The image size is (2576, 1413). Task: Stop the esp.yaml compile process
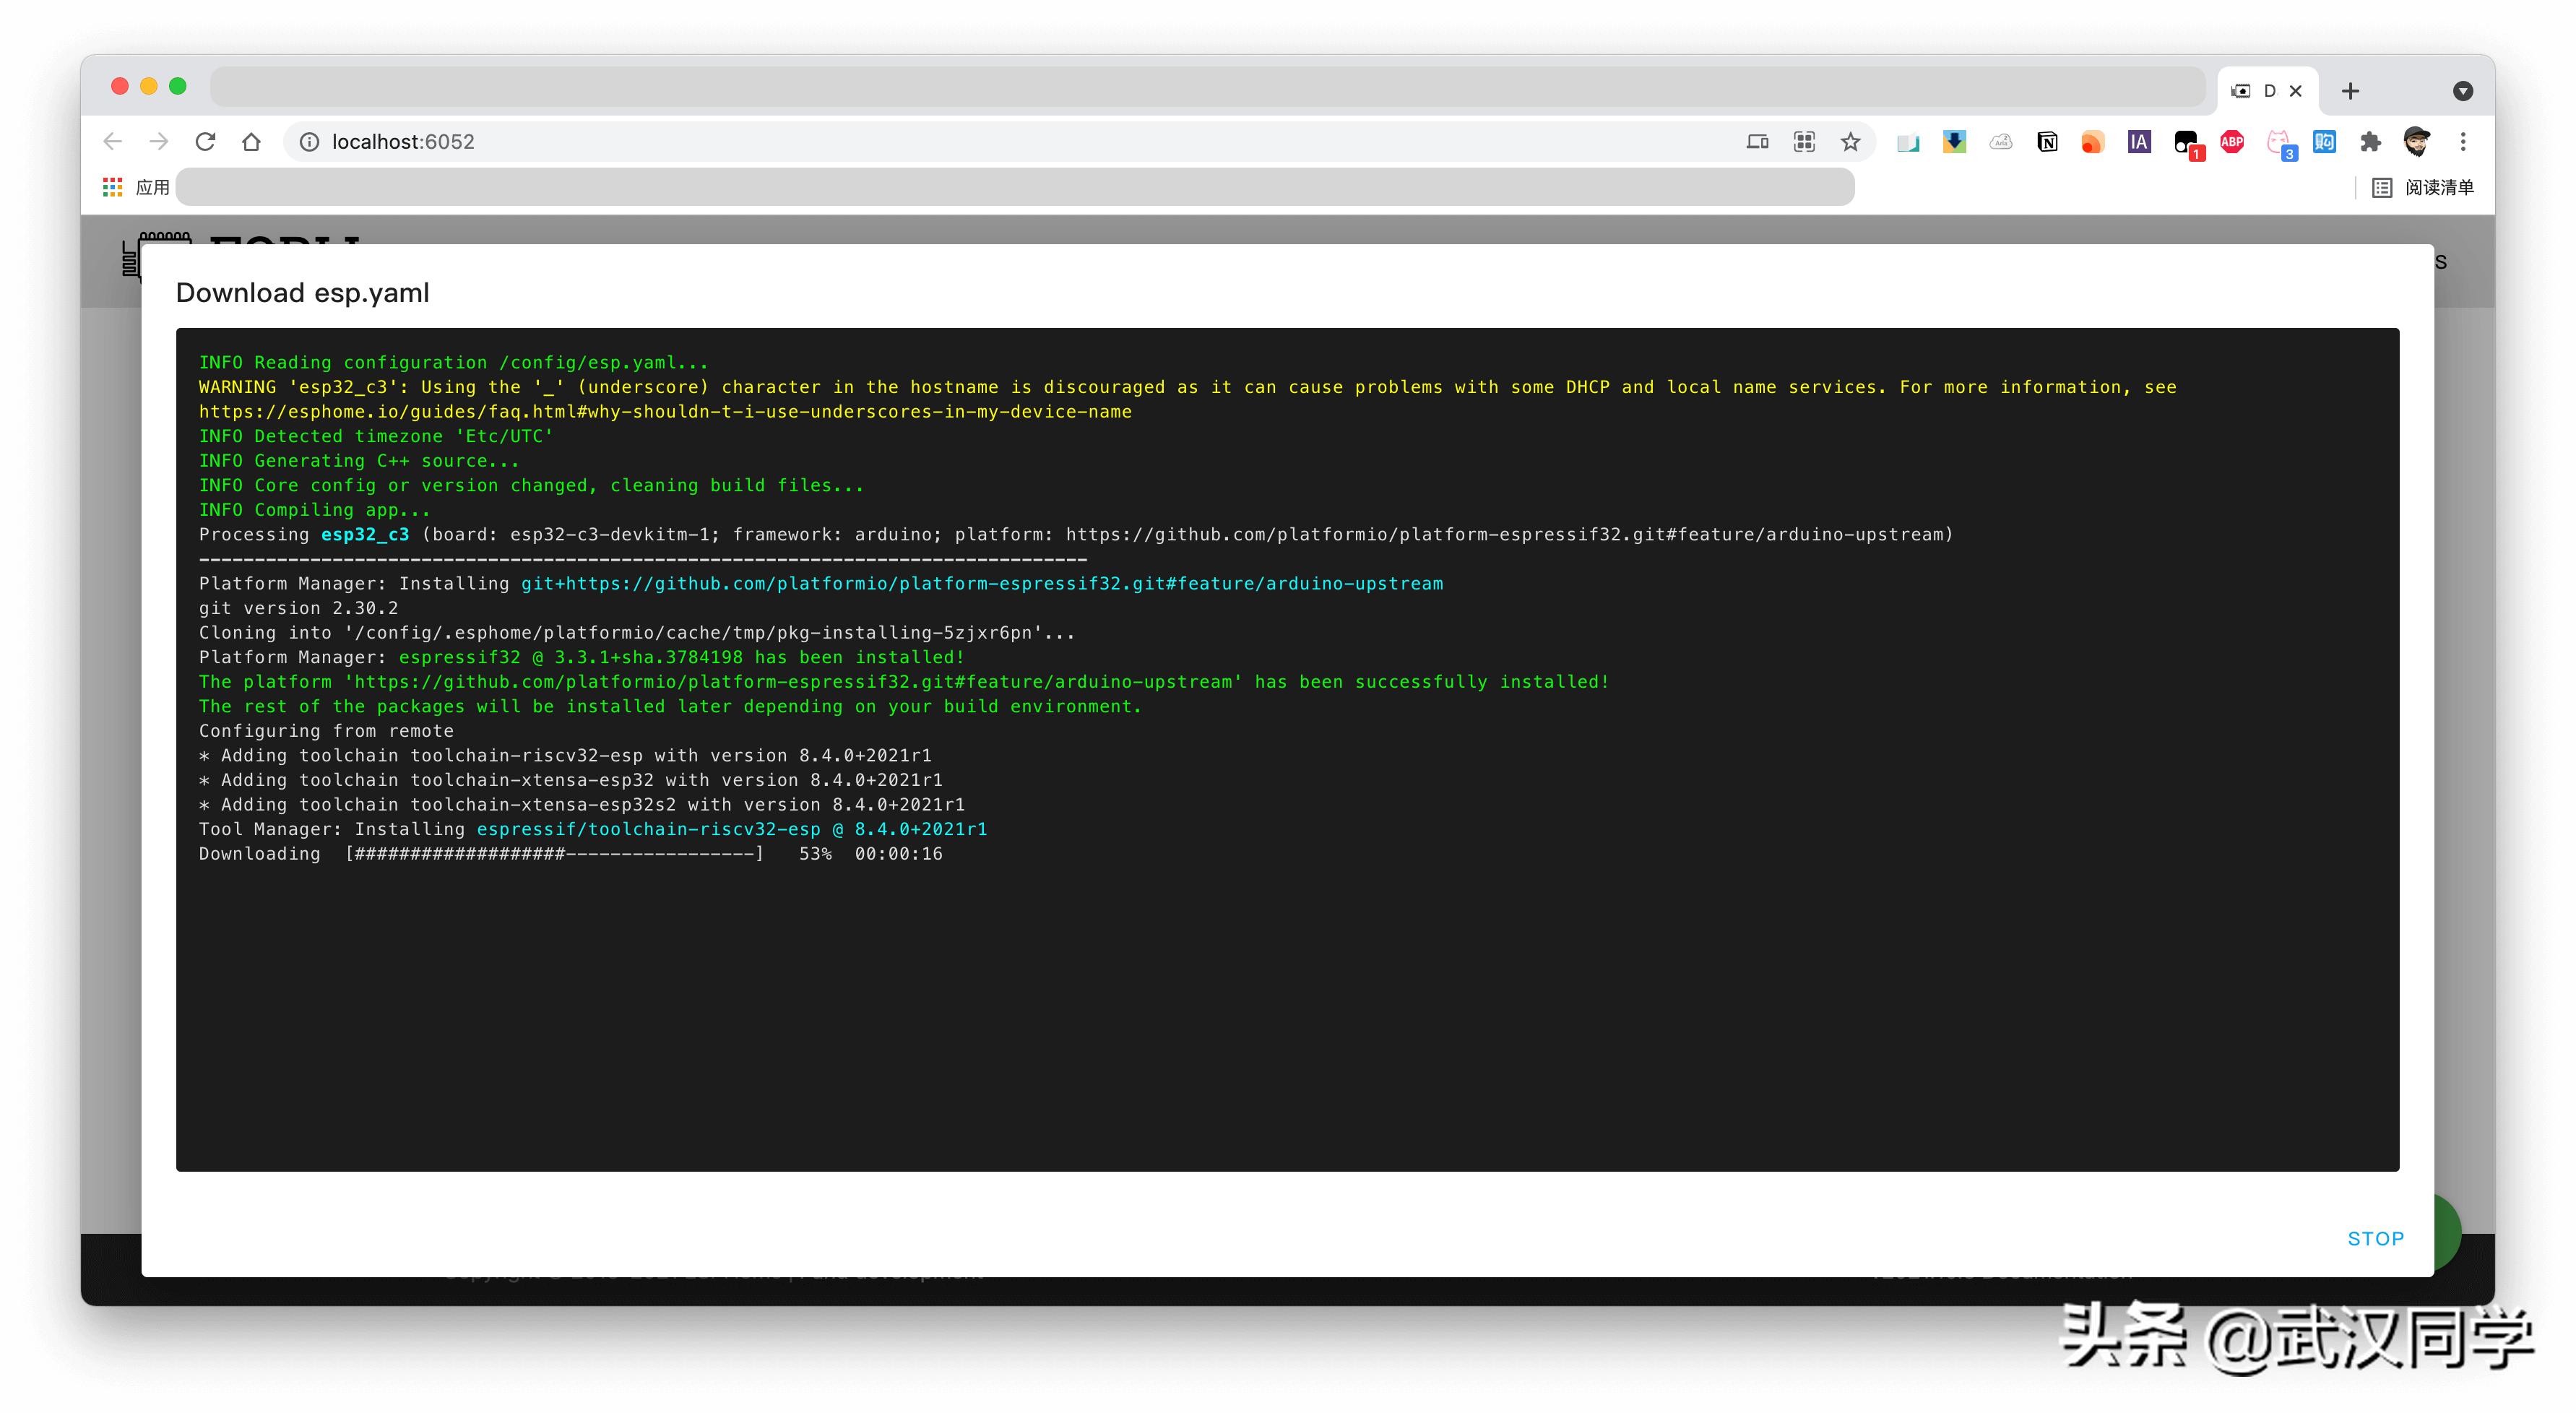click(2375, 1238)
